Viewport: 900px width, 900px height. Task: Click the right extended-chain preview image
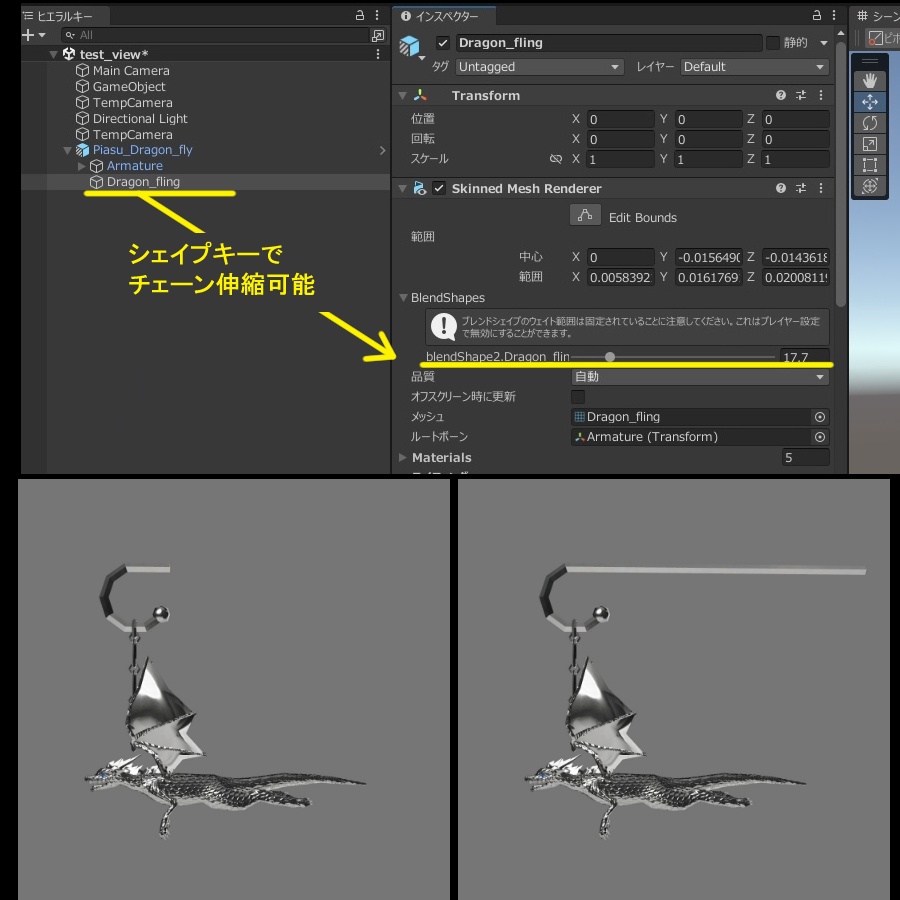click(674, 689)
